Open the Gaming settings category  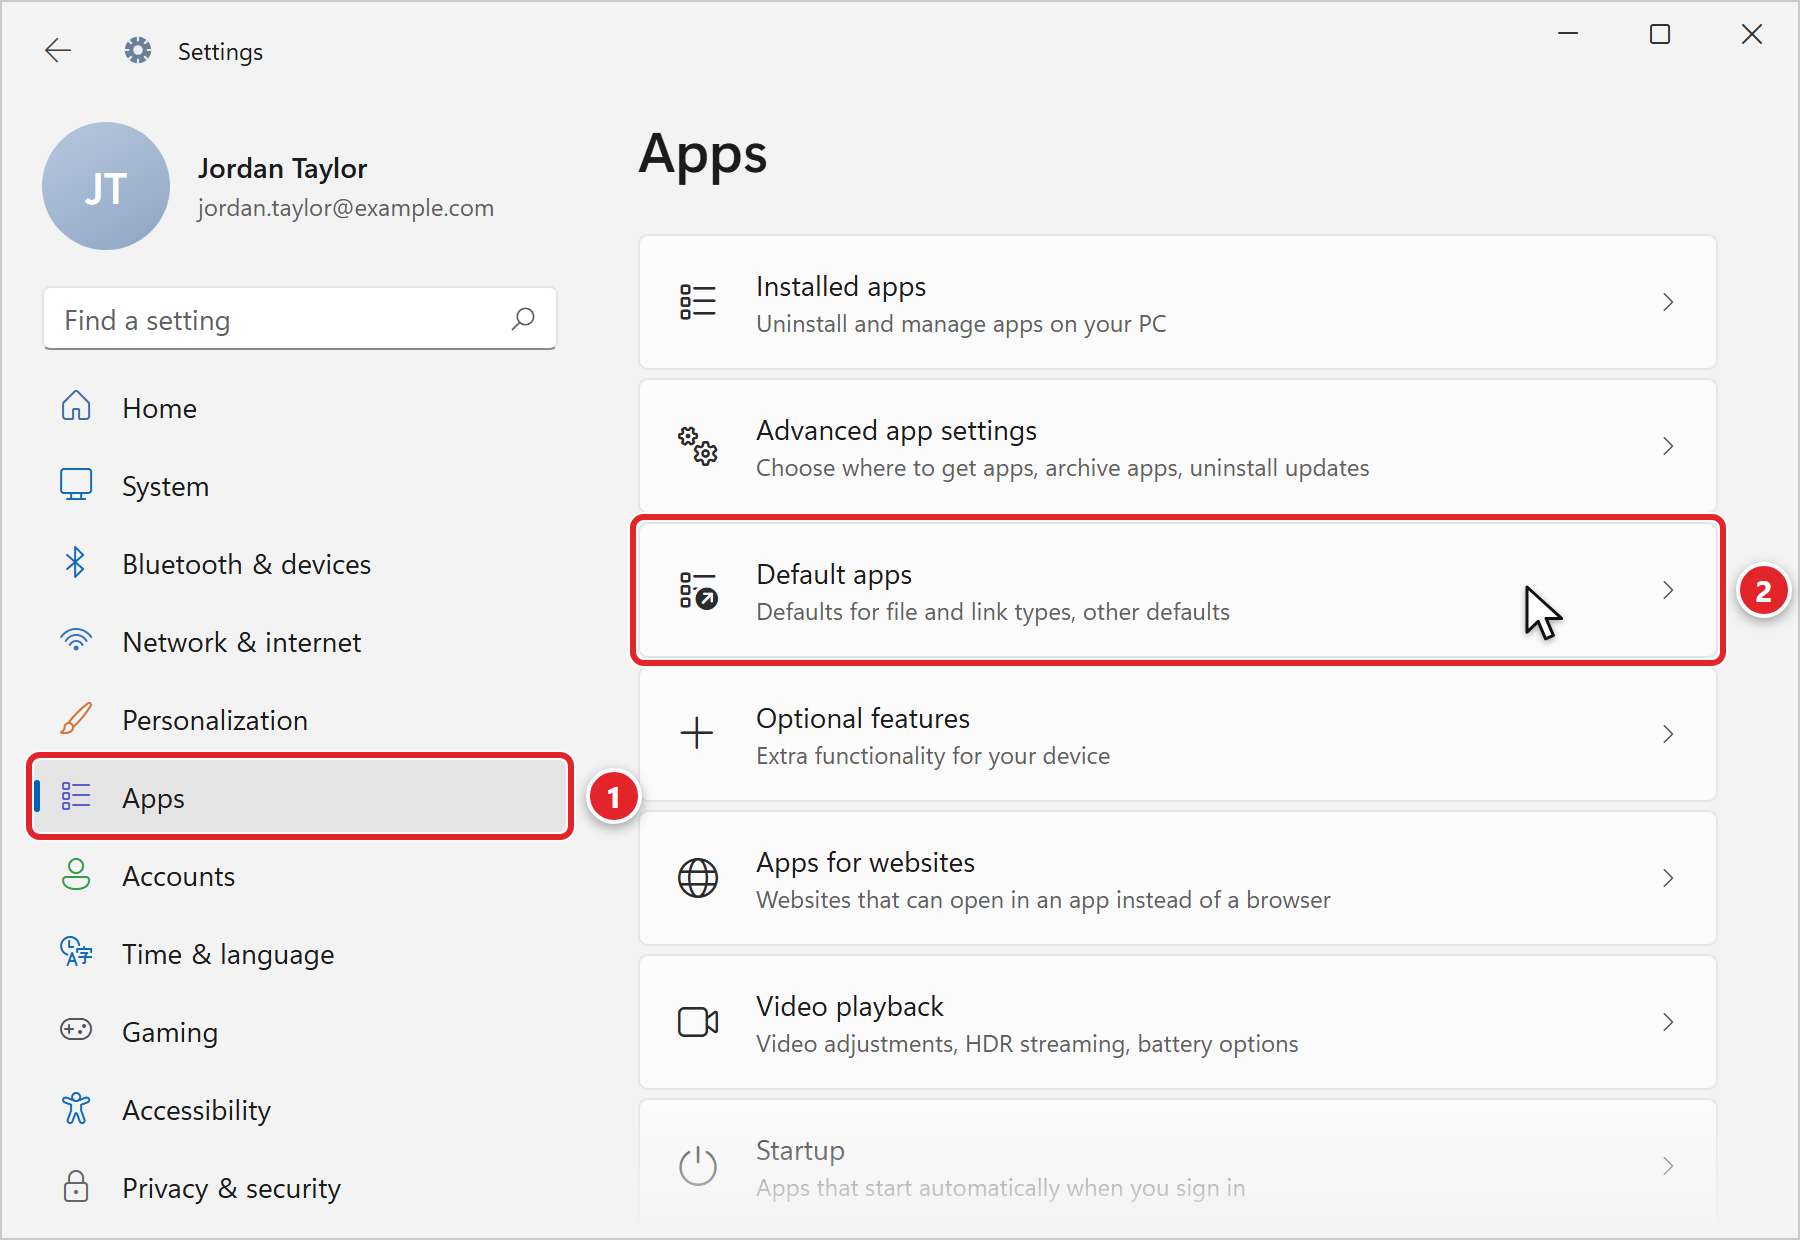[x=300, y=1031]
